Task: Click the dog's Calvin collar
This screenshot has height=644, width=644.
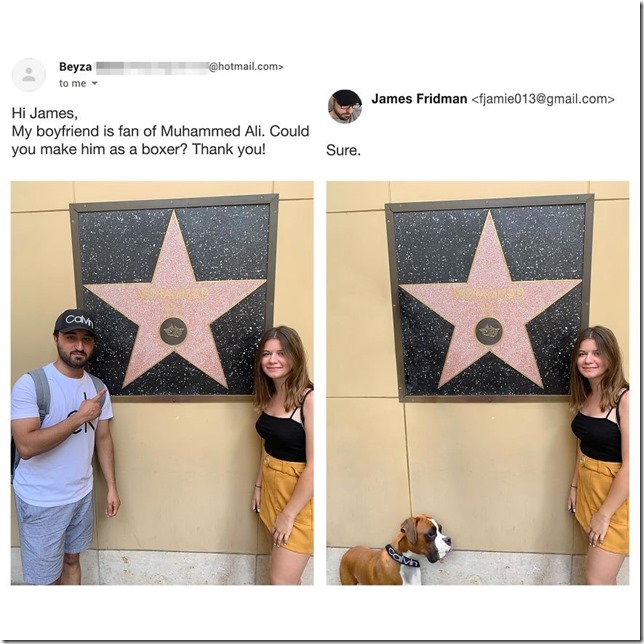Action: (x=403, y=556)
